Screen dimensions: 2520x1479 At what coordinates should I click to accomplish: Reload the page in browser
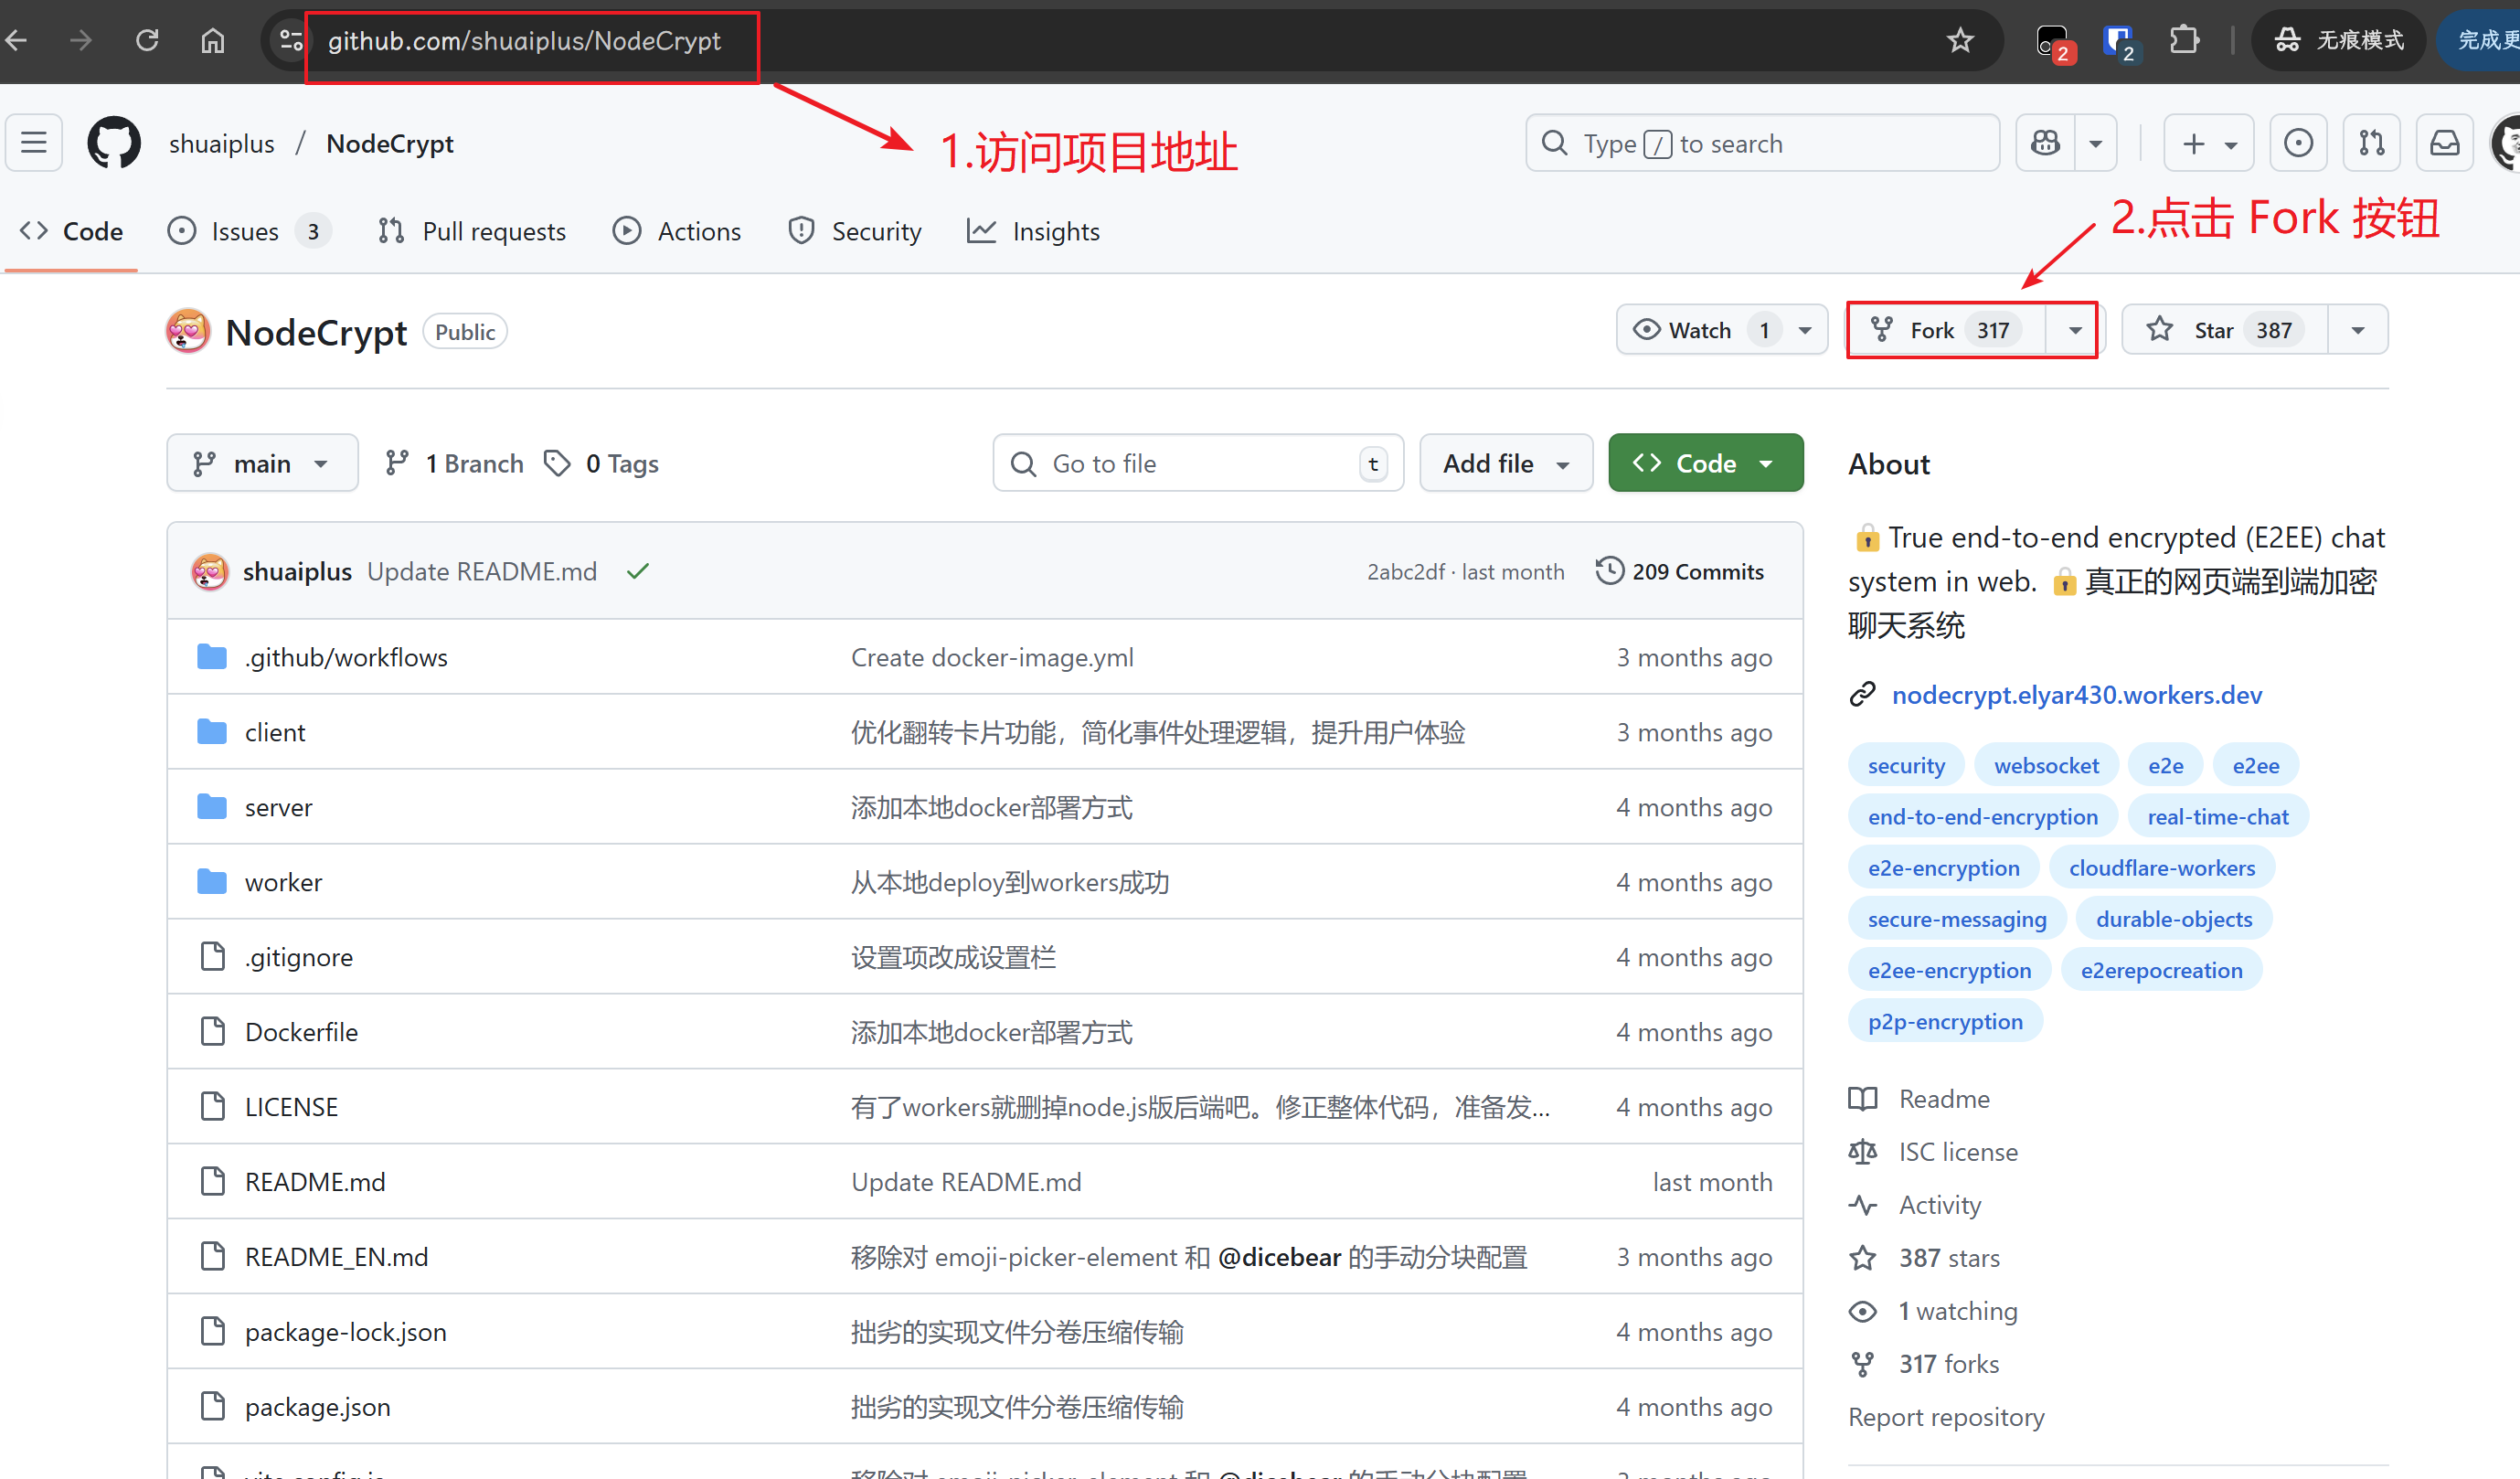[147, 40]
